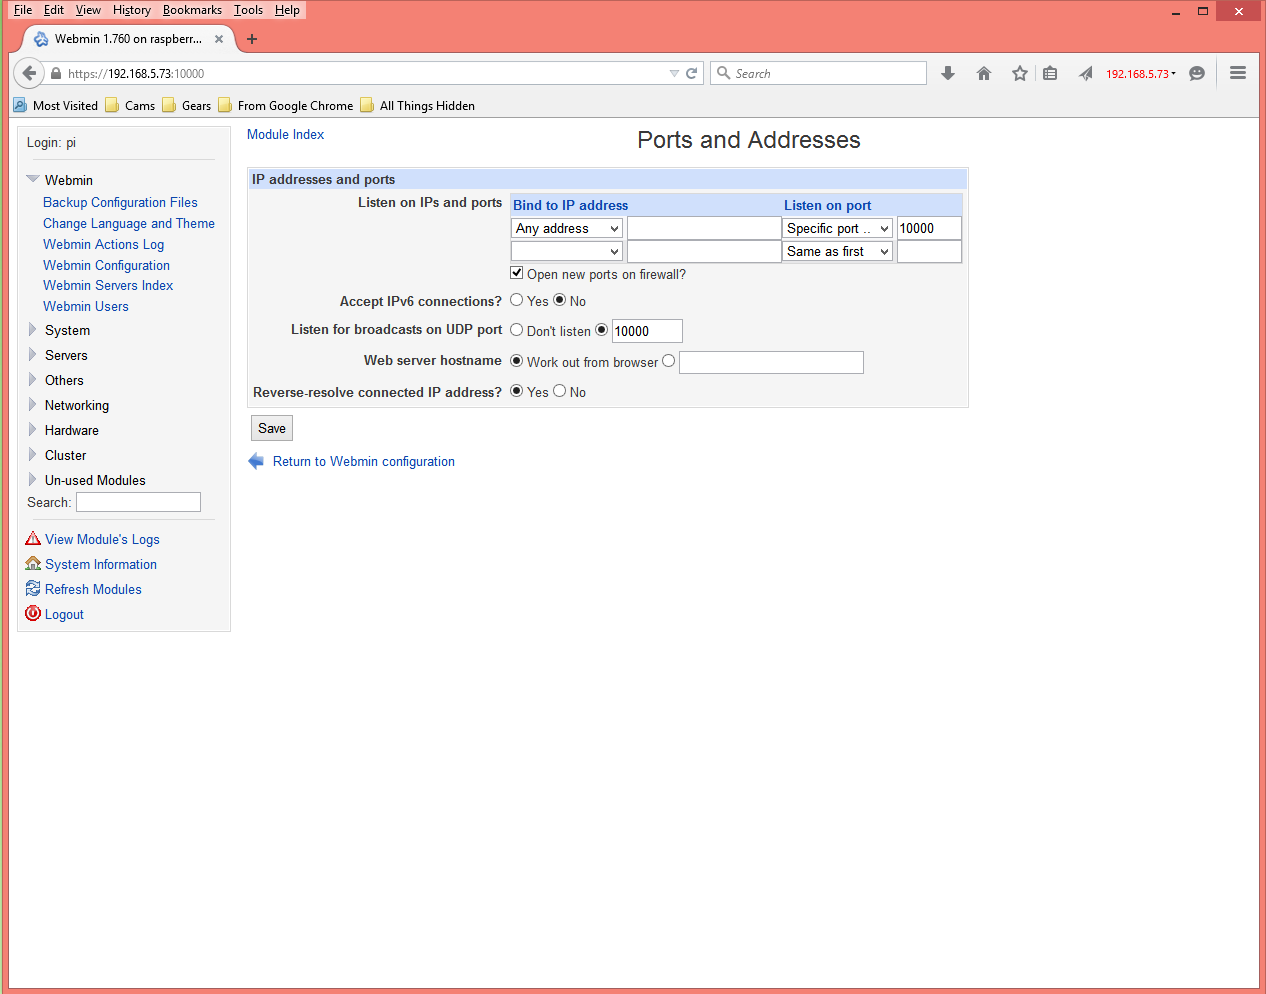
Task: Go to Home page icon
Action: click(x=984, y=73)
